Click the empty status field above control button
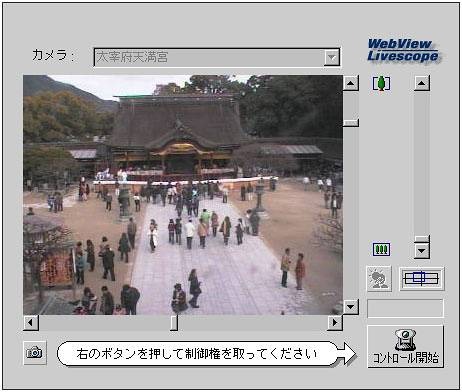The image size is (462, 392). click(x=405, y=309)
